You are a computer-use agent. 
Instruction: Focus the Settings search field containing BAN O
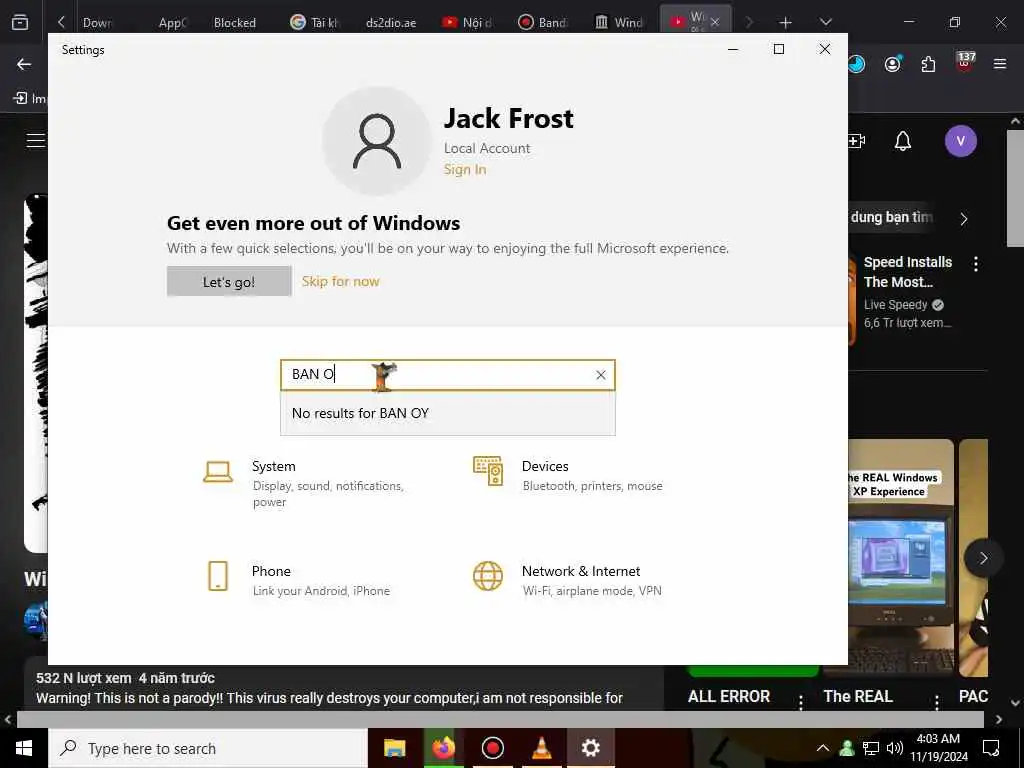[x=447, y=375]
